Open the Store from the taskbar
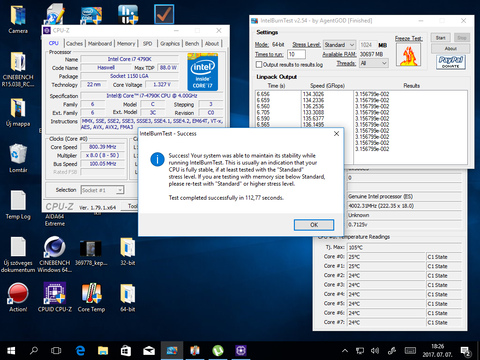 126,351
